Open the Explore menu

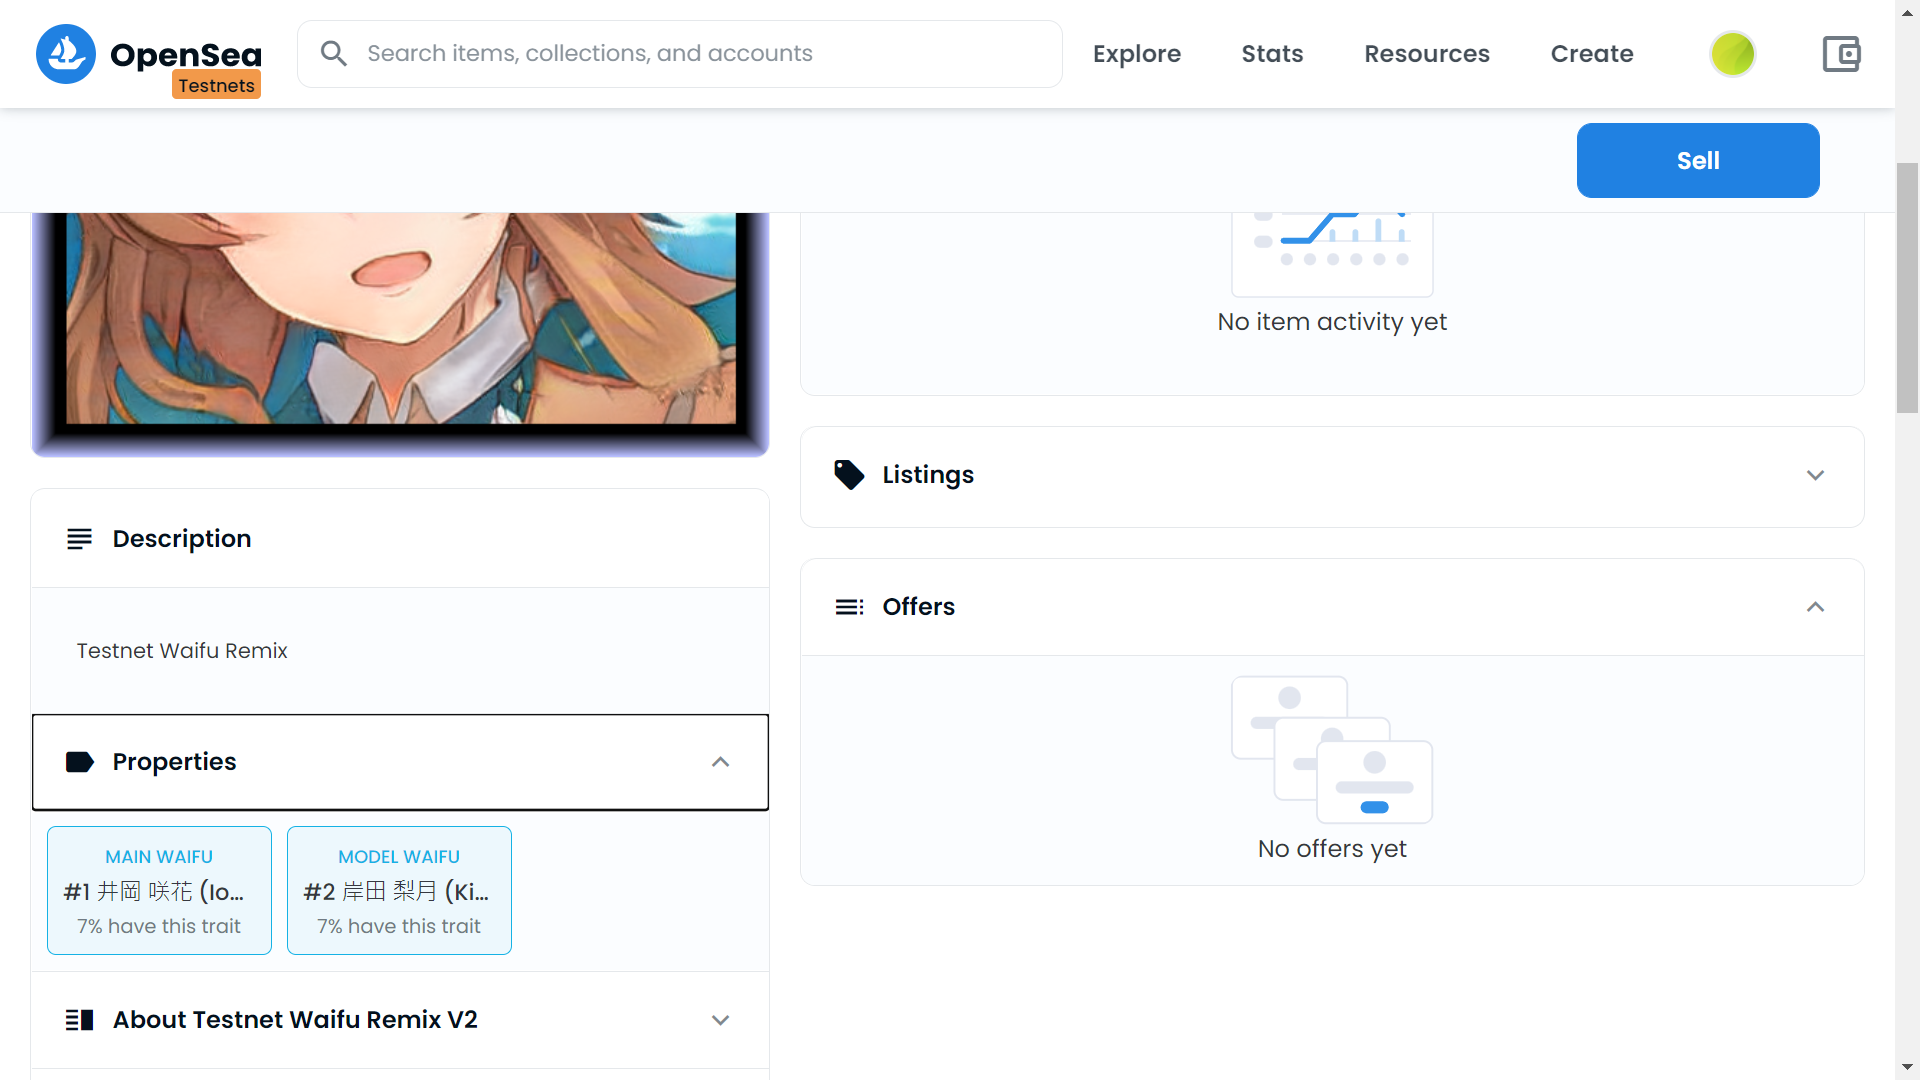coord(1137,54)
